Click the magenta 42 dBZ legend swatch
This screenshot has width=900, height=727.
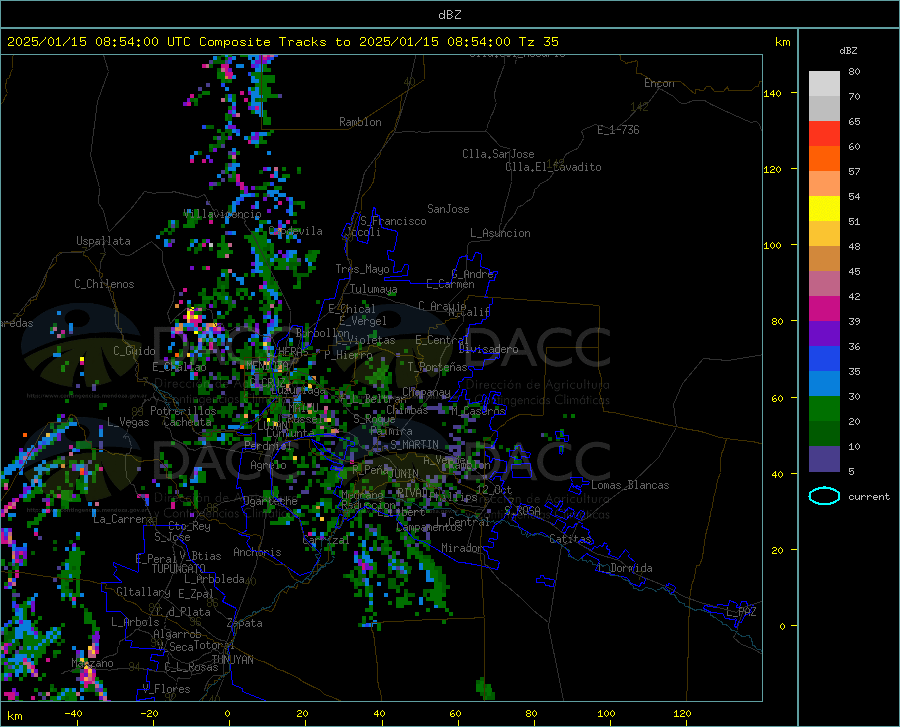pyautogui.click(x=824, y=309)
